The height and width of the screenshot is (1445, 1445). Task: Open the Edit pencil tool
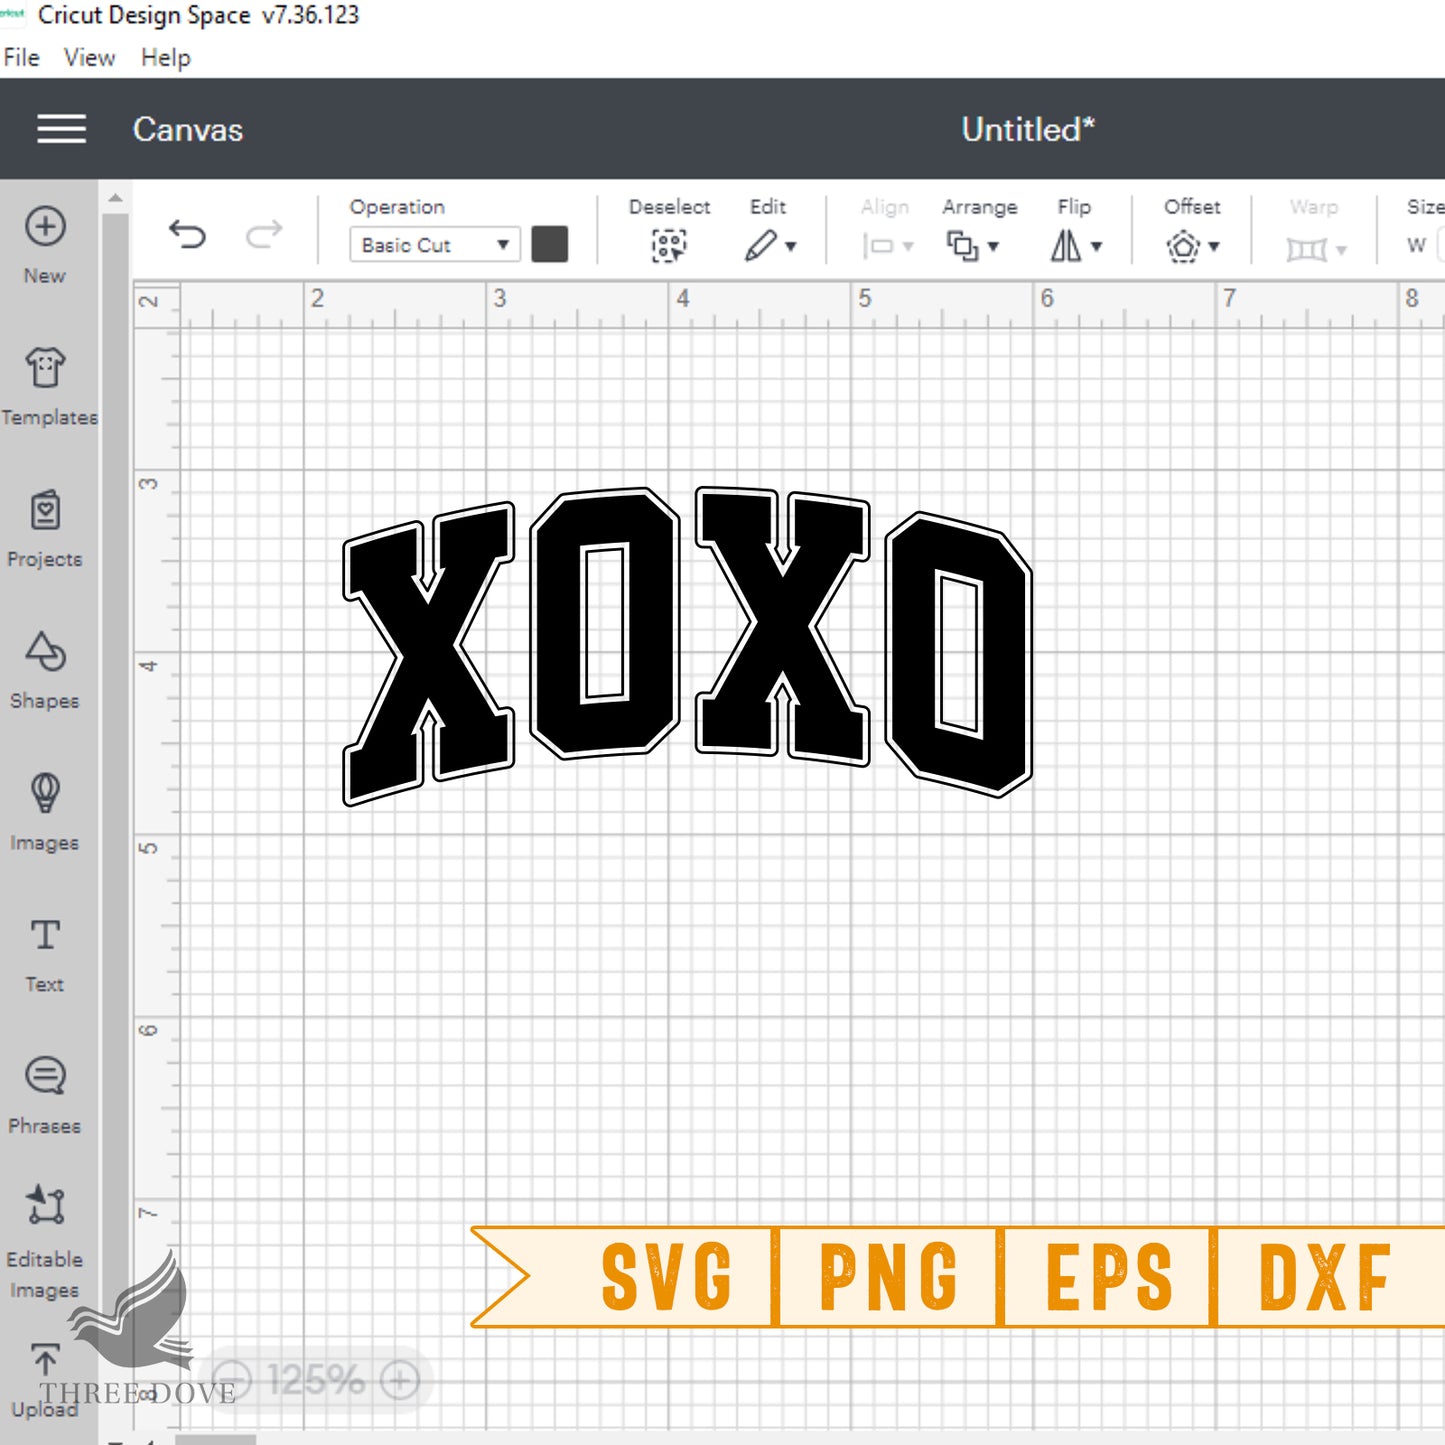761,245
